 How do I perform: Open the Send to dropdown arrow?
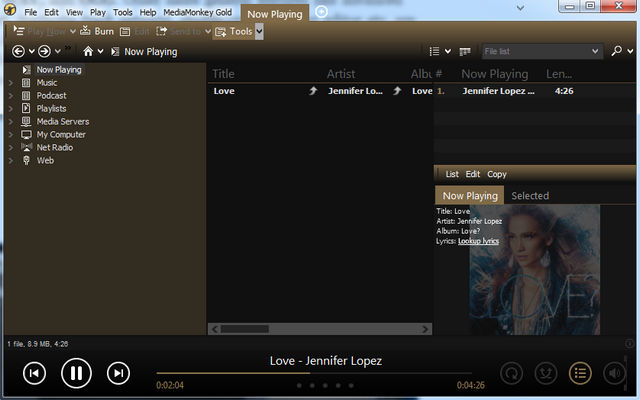(208, 31)
